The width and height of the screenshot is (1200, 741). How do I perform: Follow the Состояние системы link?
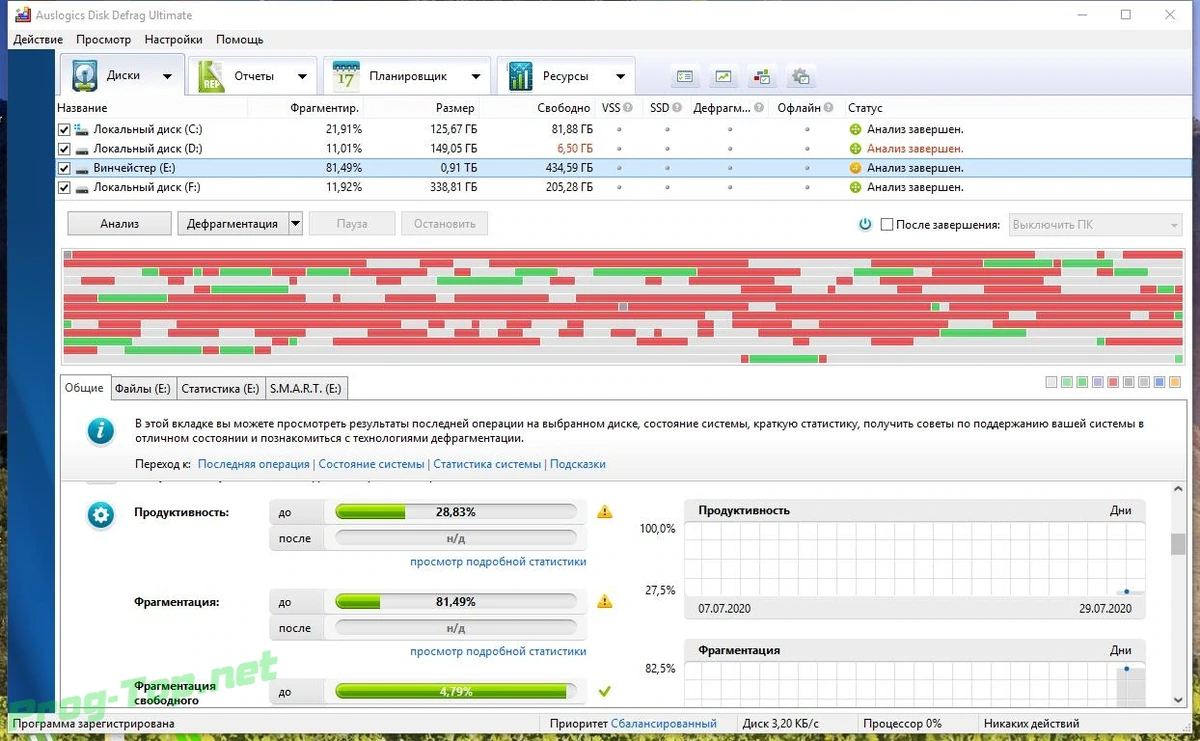tap(372, 464)
